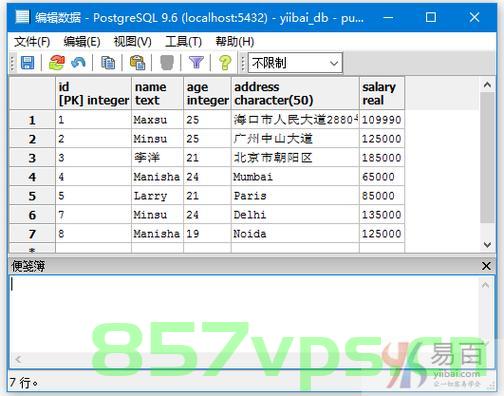This screenshot has height=396, width=504.
Task: Click the id cell 7
Action: coord(93,215)
